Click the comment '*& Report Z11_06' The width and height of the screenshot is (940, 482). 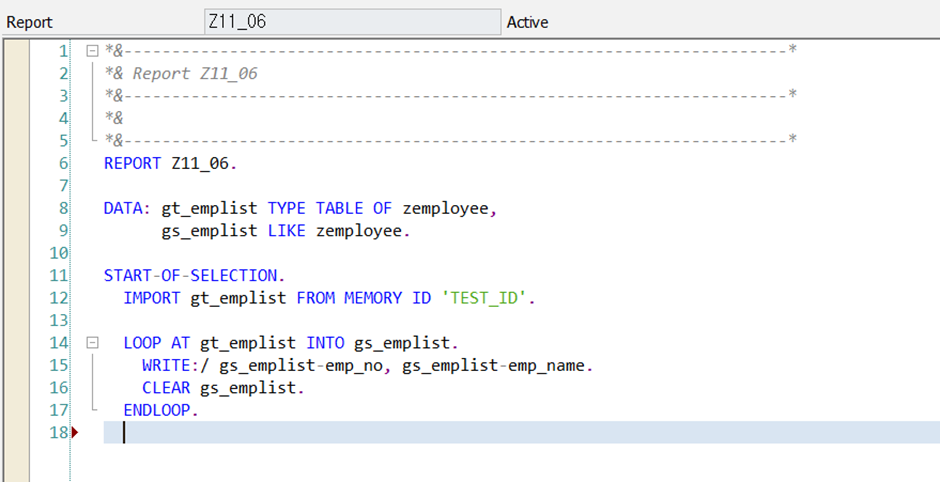pos(180,73)
